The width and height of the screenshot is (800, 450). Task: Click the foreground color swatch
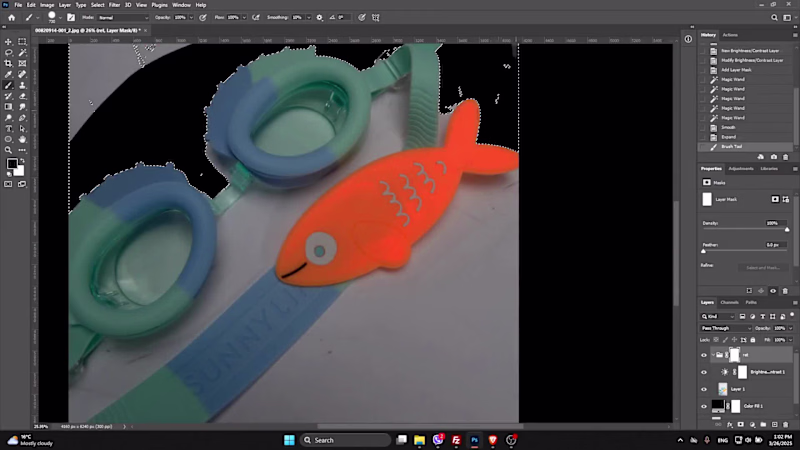click(x=12, y=164)
